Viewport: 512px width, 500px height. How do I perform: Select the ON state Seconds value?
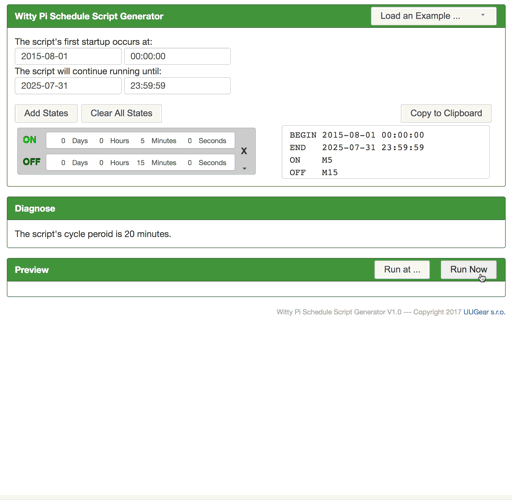point(189,141)
